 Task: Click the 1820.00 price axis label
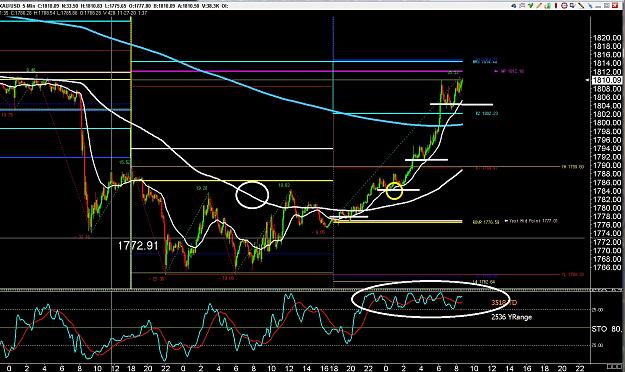pos(607,38)
